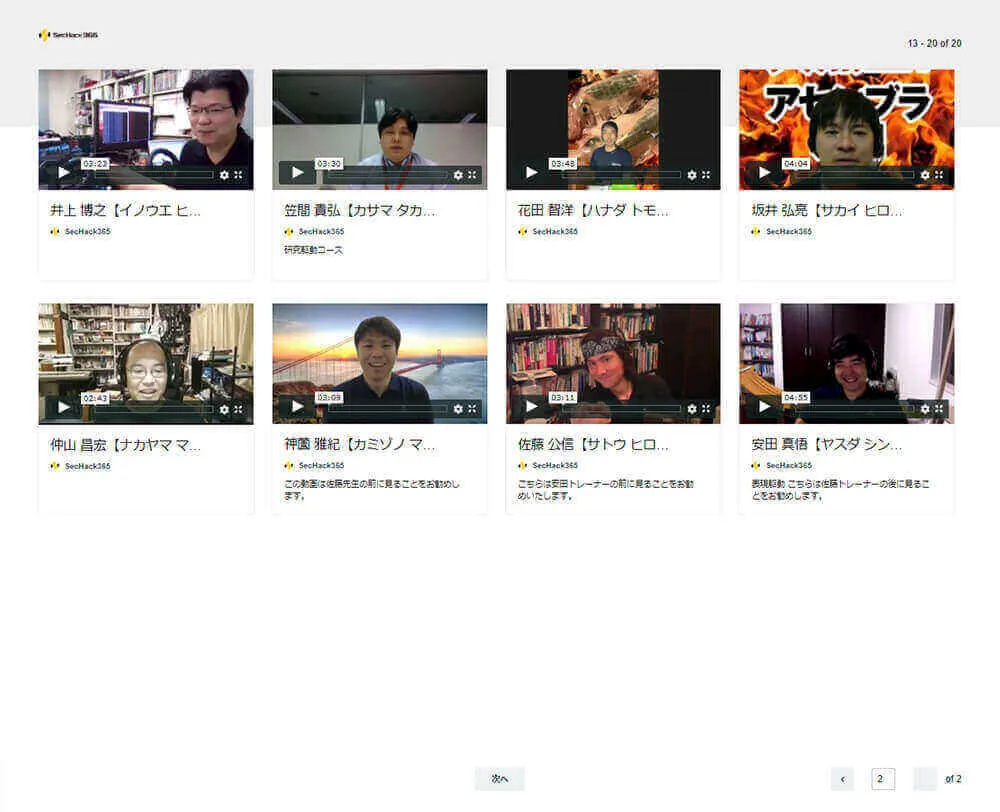1000x812 pixels.
Task: Click description under 佐藤 公信 card
Action: (x=606, y=490)
